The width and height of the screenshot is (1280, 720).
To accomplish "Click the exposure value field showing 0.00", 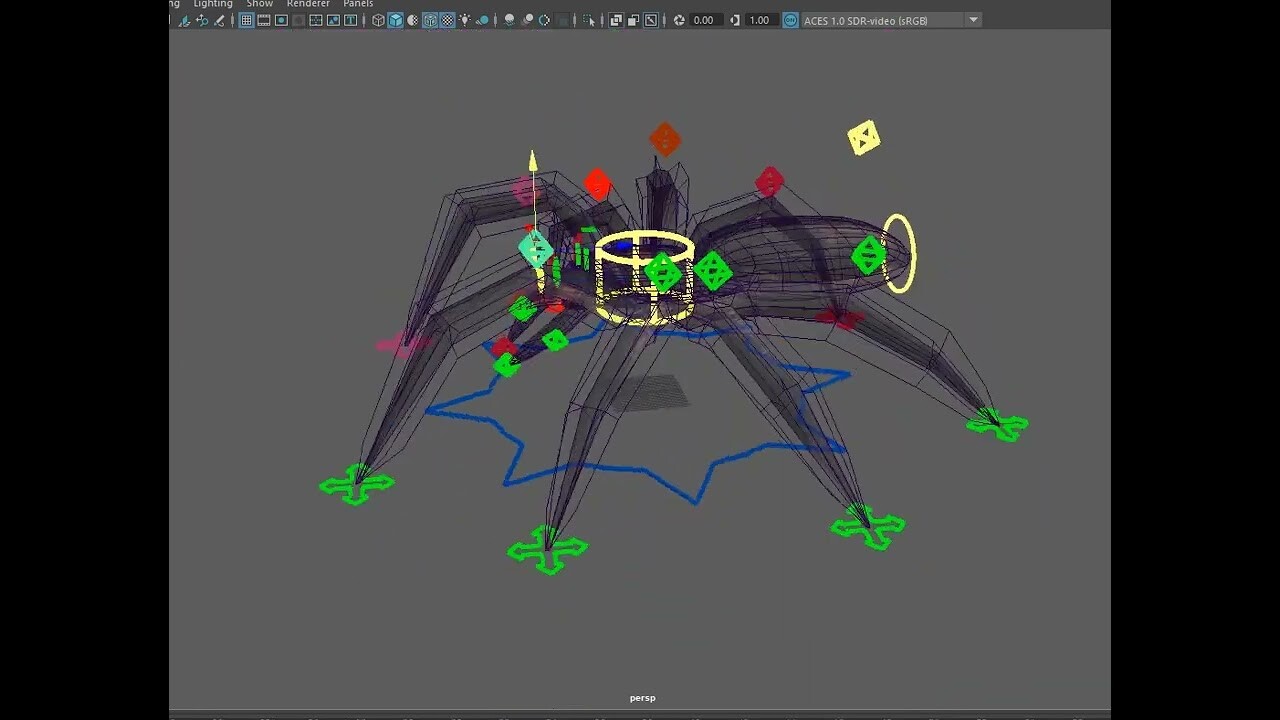I will click(704, 20).
